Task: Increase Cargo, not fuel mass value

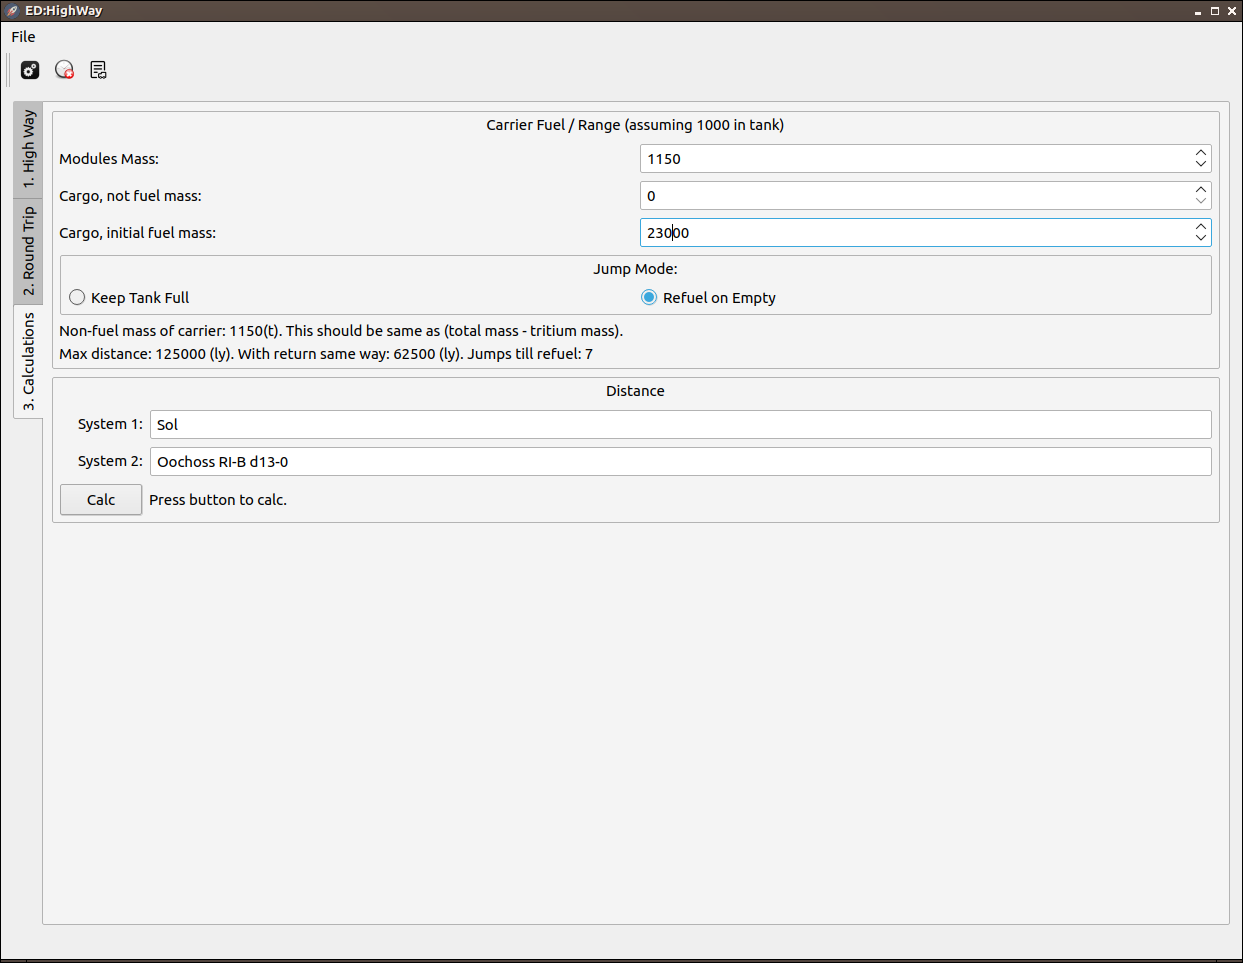Action: (1200, 190)
